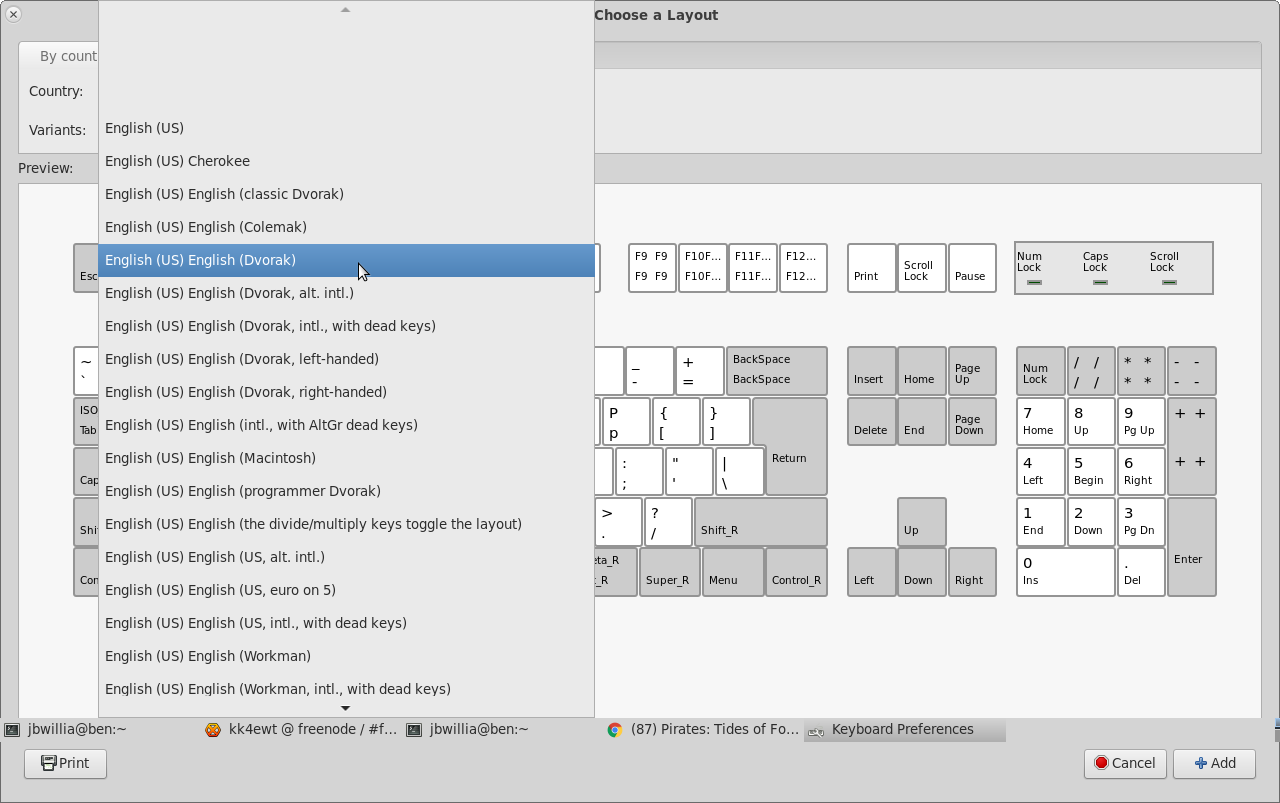The height and width of the screenshot is (803, 1280).
Task: Choose English (US) Cherokee variant
Action: (x=346, y=161)
